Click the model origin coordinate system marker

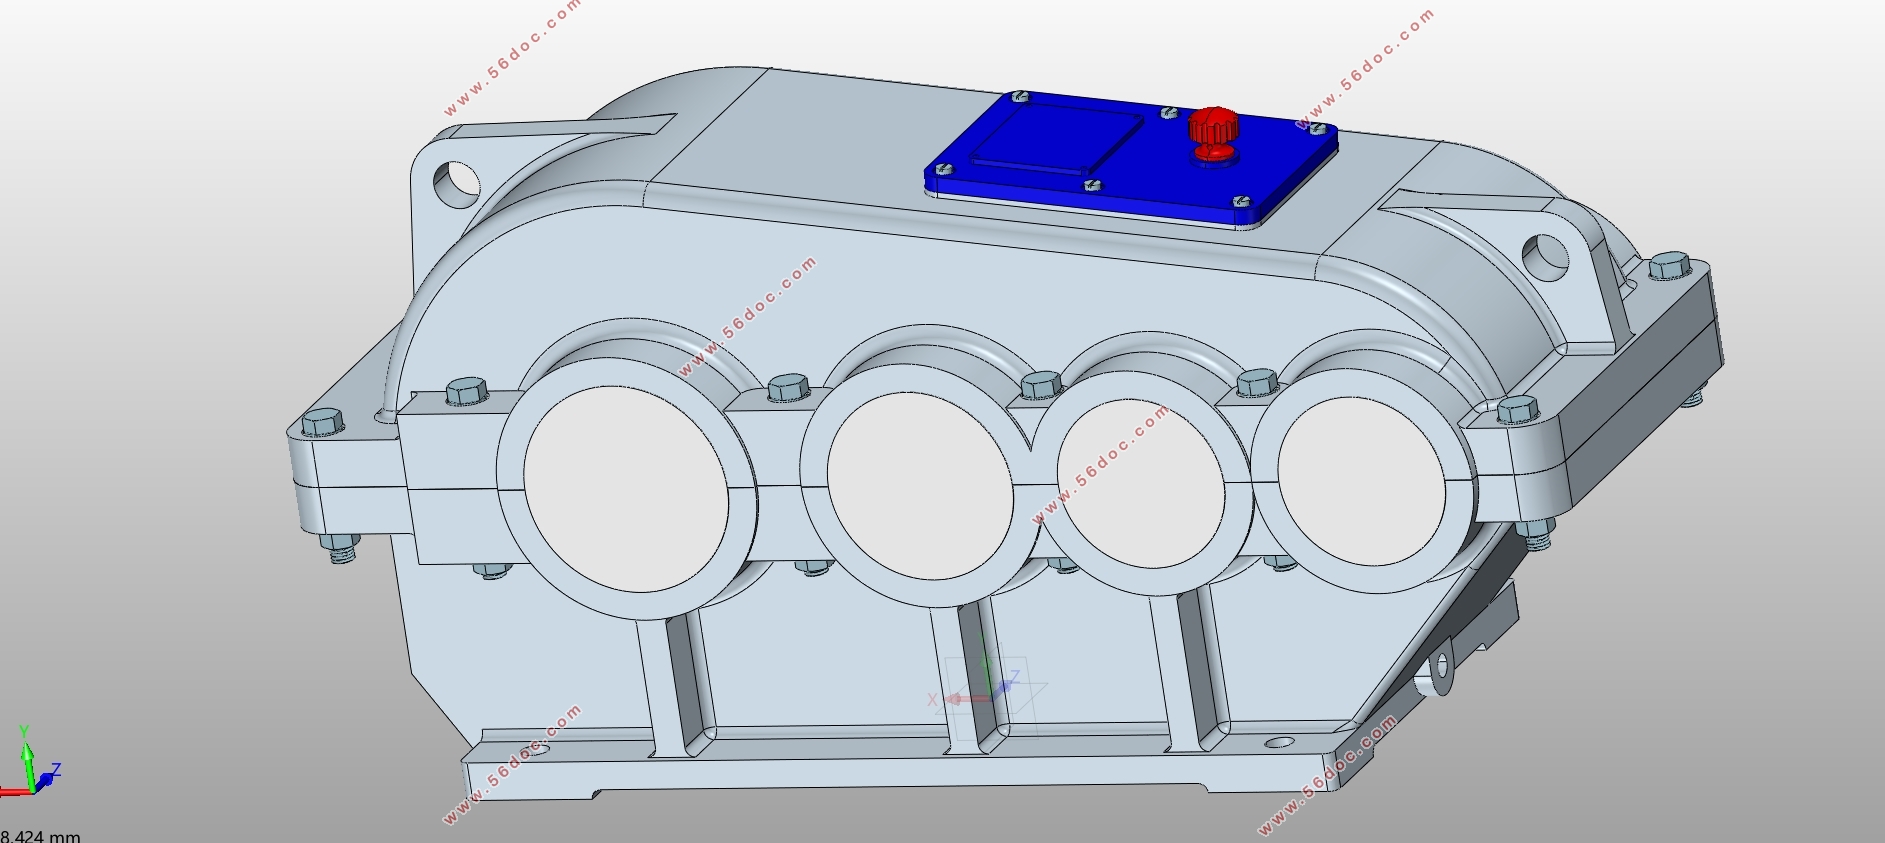(985, 692)
